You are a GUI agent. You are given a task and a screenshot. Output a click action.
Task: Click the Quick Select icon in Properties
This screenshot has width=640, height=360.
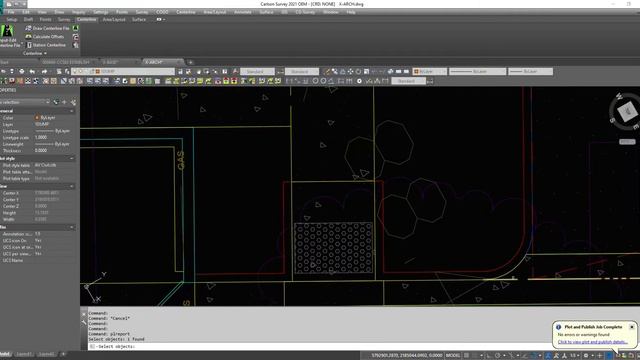click(x=73, y=102)
